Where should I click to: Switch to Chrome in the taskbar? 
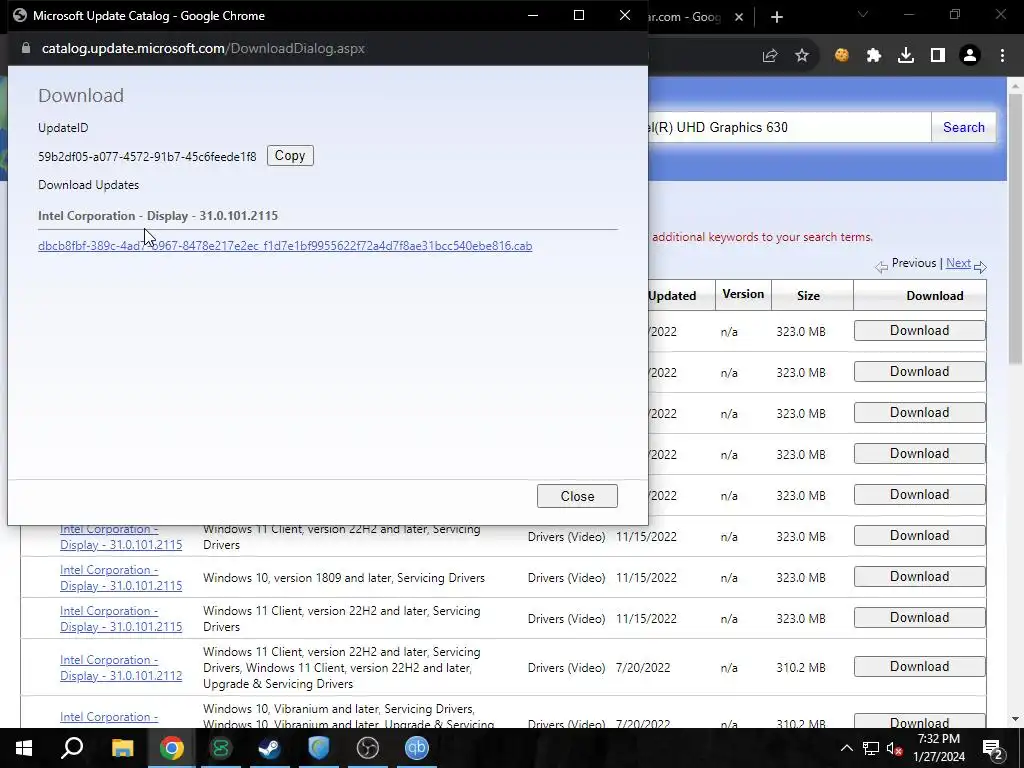pos(172,748)
